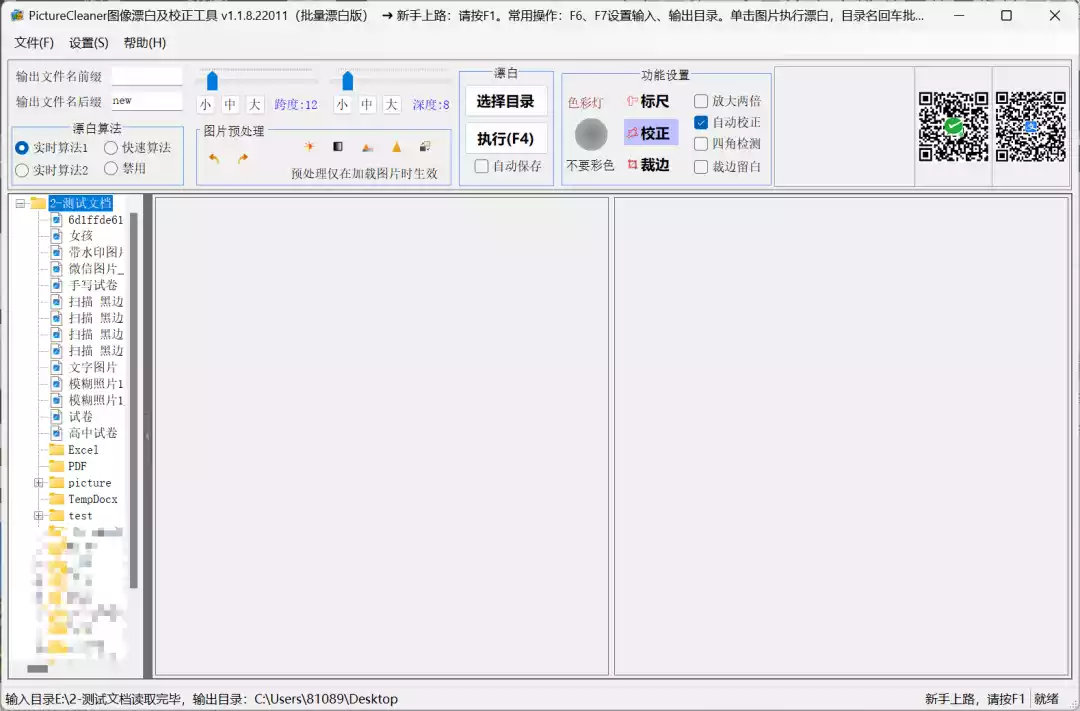Click the PictureCleaner app icon in title bar
Image resolution: width=1080 pixels, height=711 pixels.
point(17,15)
